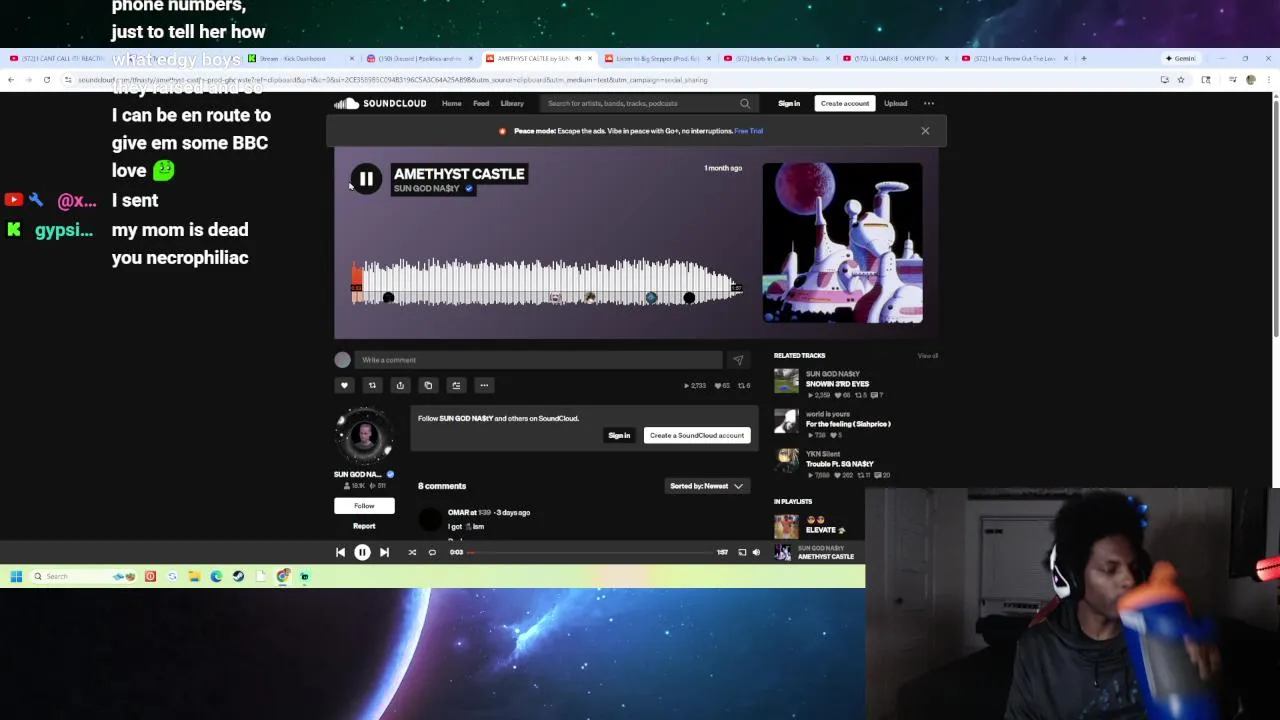Seek within the track waveform
Image resolution: width=1280 pixels, height=720 pixels.
(547, 282)
